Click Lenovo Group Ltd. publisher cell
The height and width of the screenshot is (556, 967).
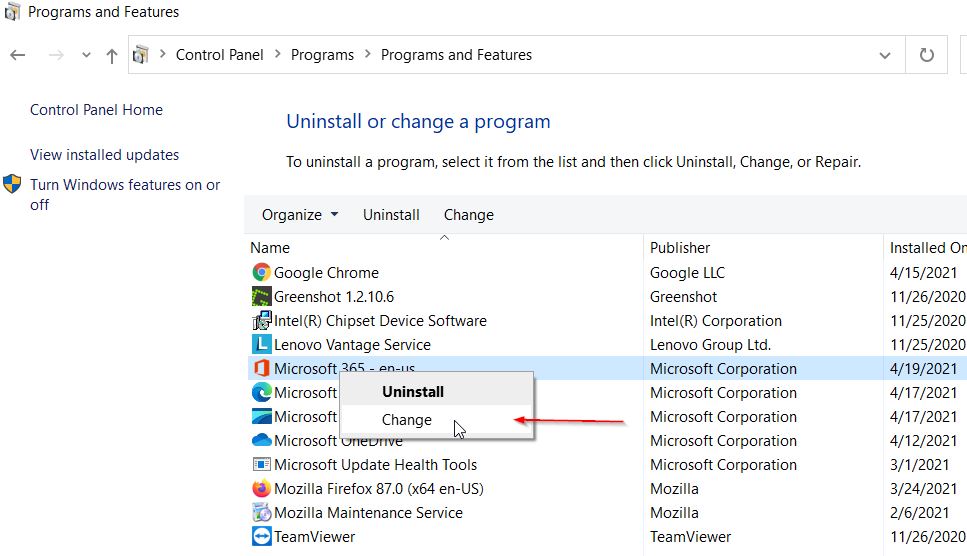710,345
